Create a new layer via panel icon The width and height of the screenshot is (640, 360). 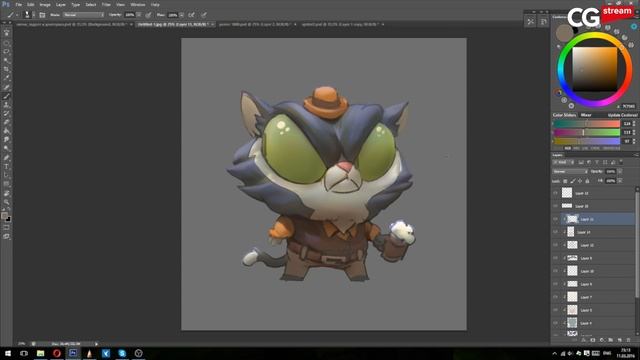pos(620,340)
